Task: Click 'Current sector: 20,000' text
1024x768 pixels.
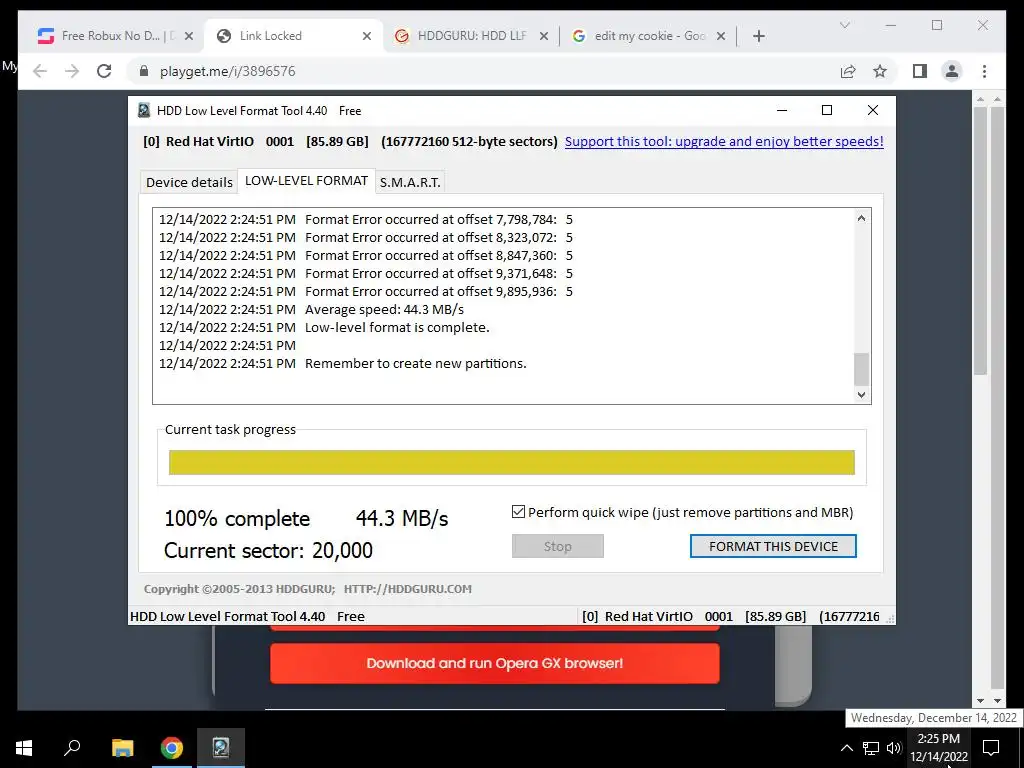Action: point(268,551)
